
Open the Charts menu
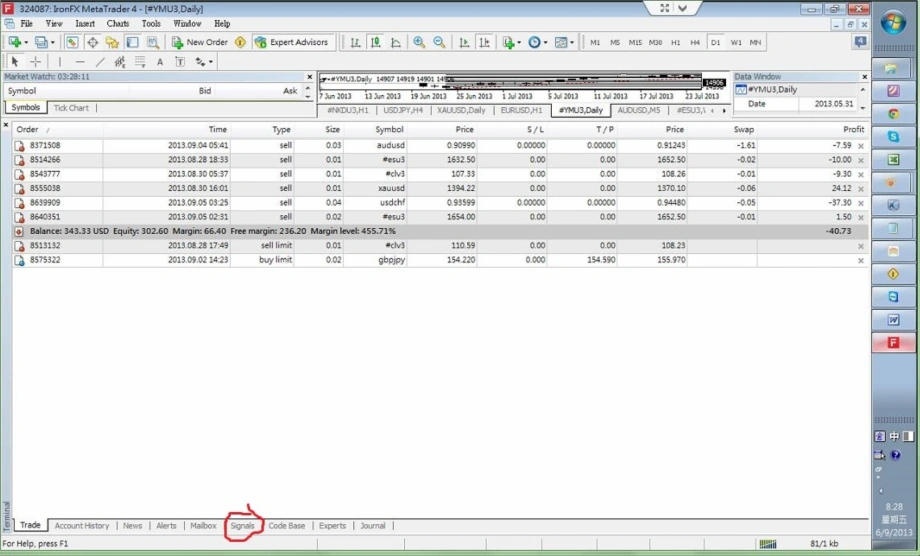tap(118, 23)
